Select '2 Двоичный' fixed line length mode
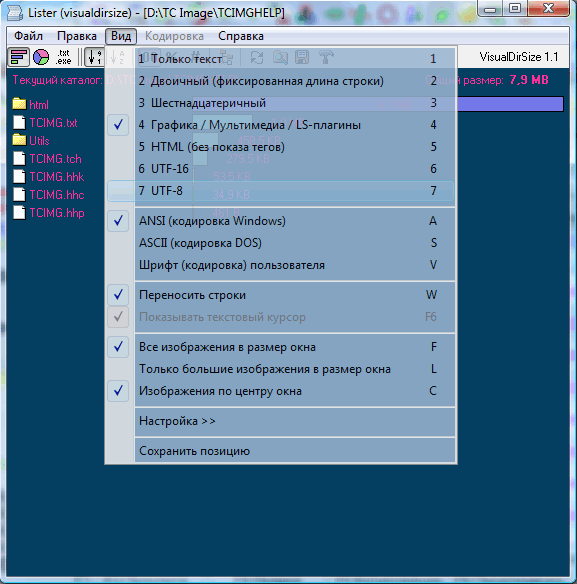The width and height of the screenshot is (577, 584). click(281, 81)
